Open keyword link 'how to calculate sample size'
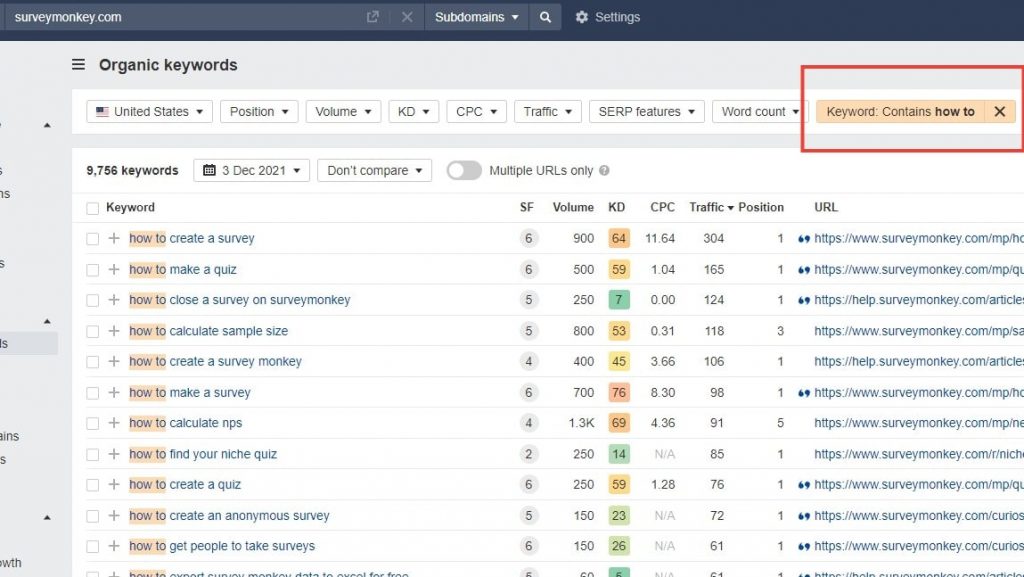 click(x=208, y=331)
